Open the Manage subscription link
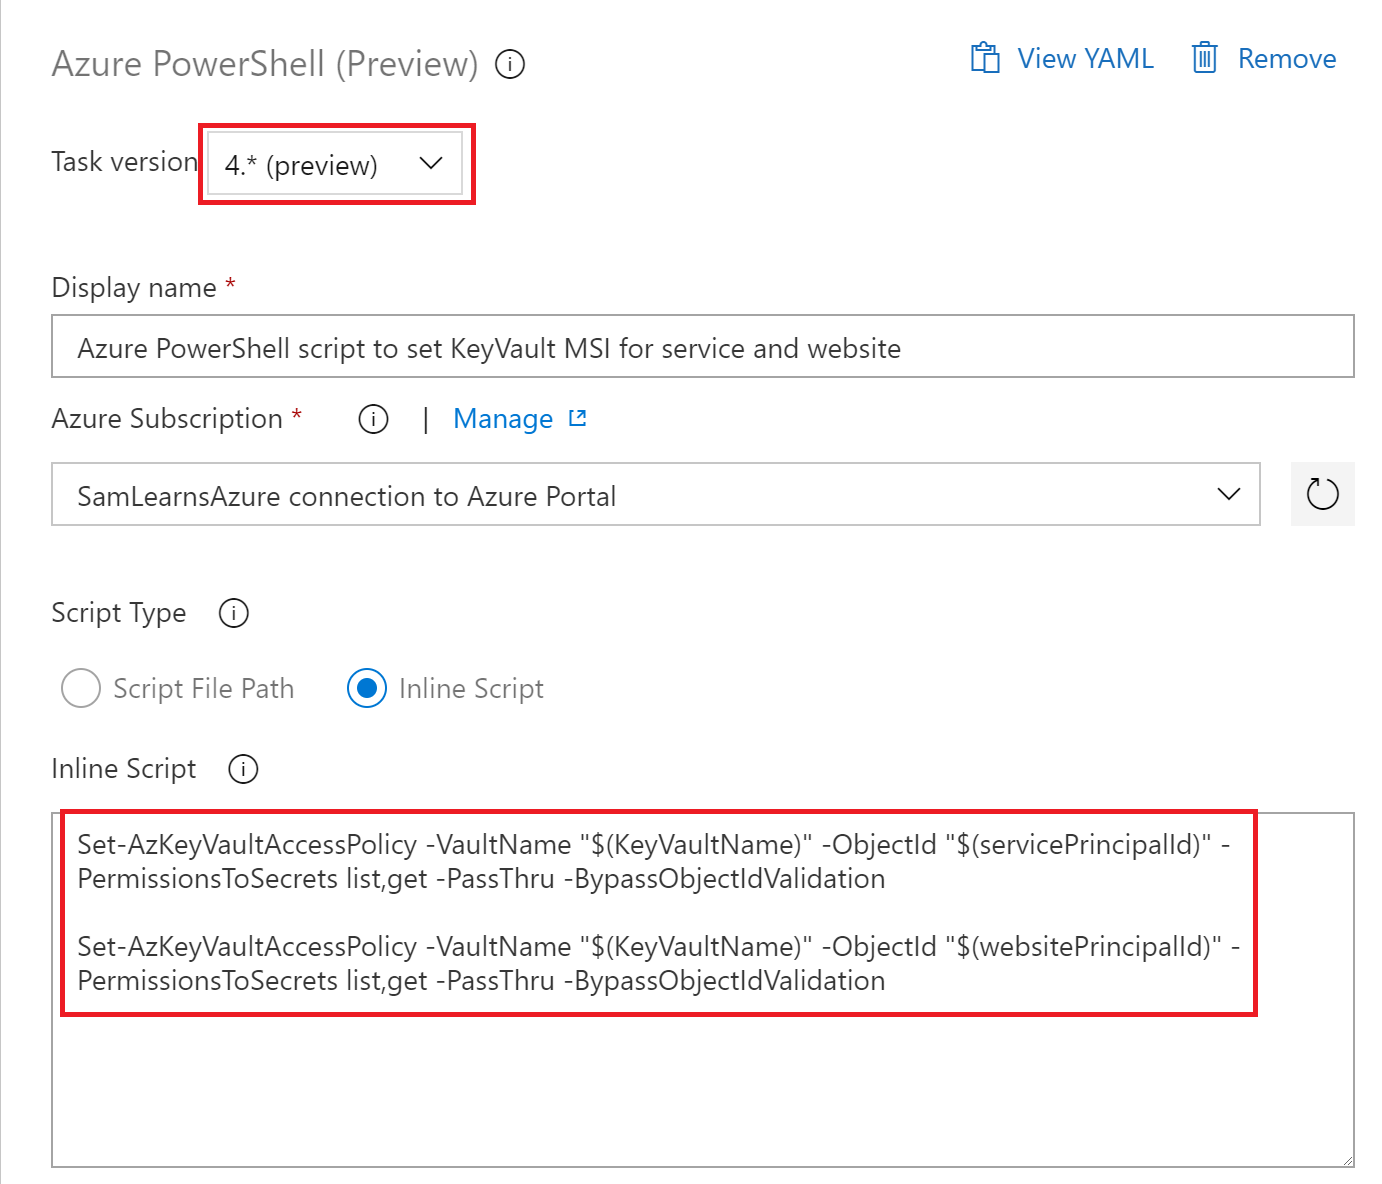This screenshot has width=1382, height=1184. [x=502, y=419]
